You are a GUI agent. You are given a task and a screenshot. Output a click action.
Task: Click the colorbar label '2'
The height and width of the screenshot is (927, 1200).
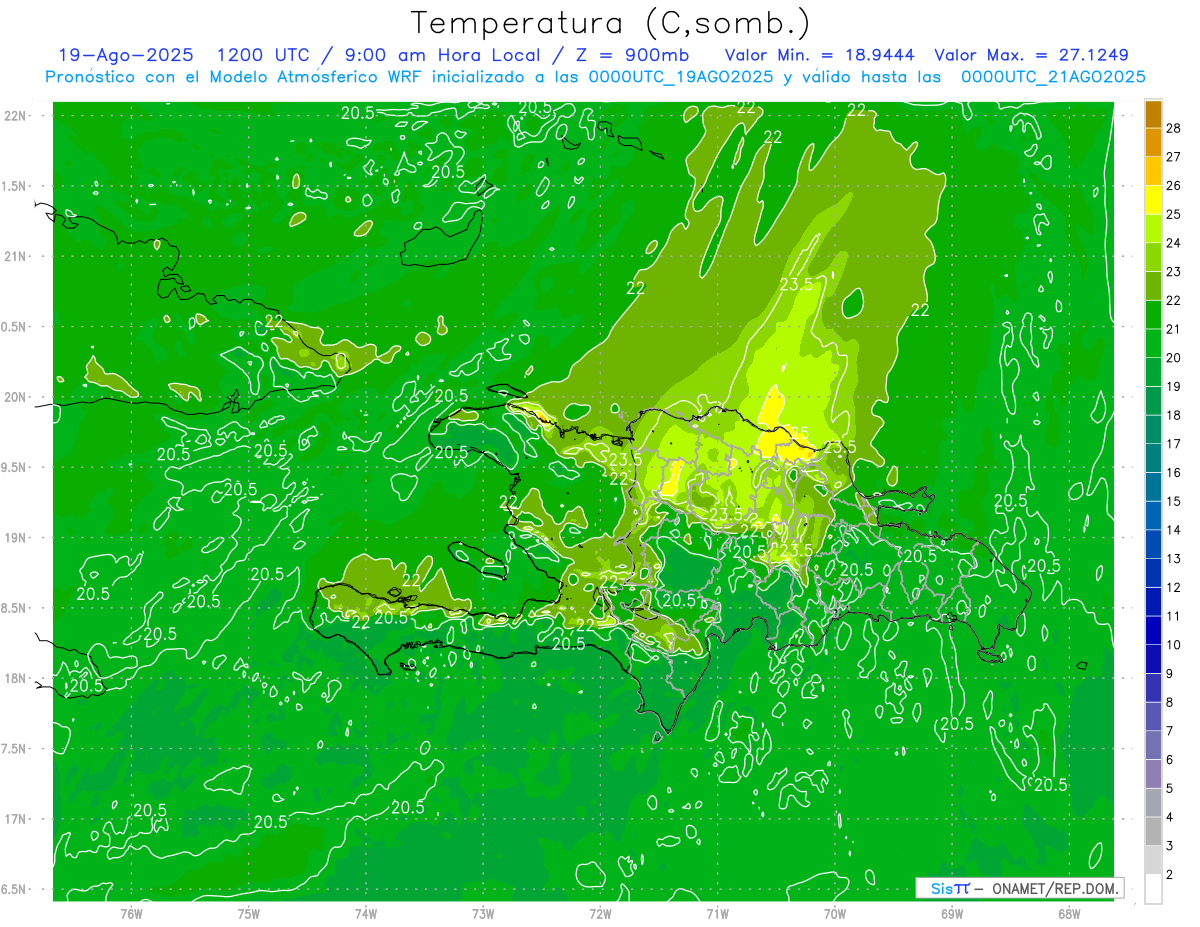click(1171, 875)
